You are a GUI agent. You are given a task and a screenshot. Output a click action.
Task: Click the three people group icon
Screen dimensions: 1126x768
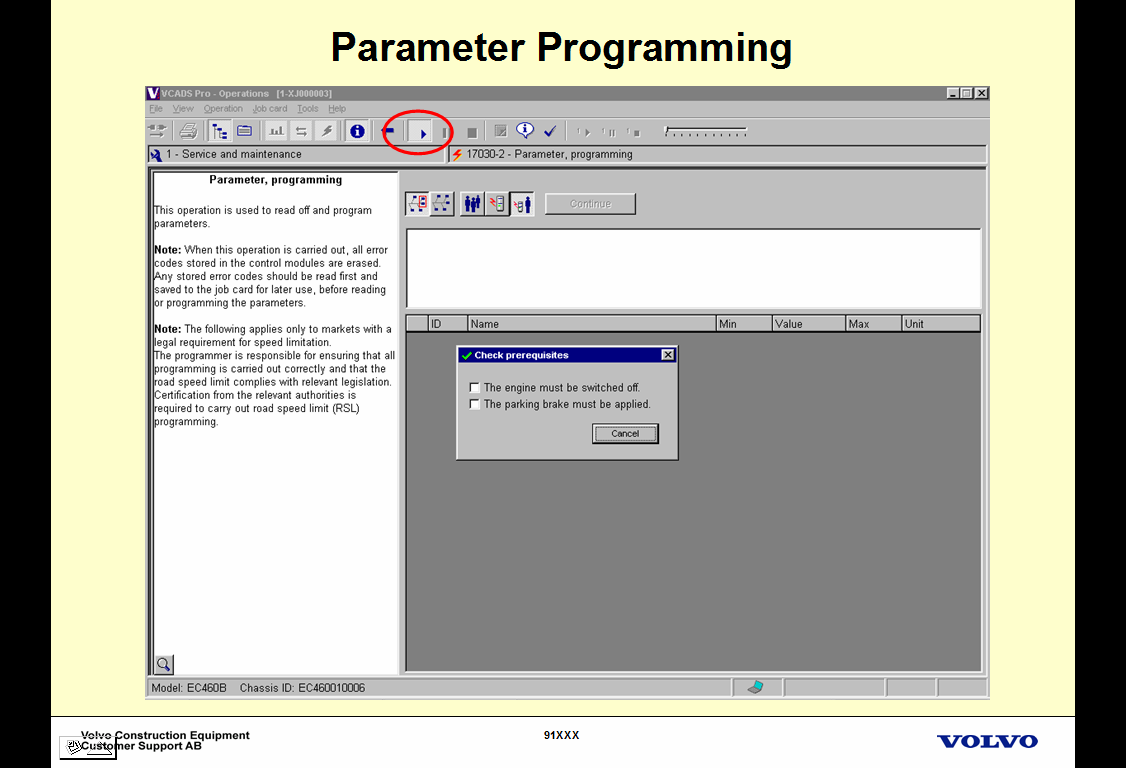click(472, 204)
